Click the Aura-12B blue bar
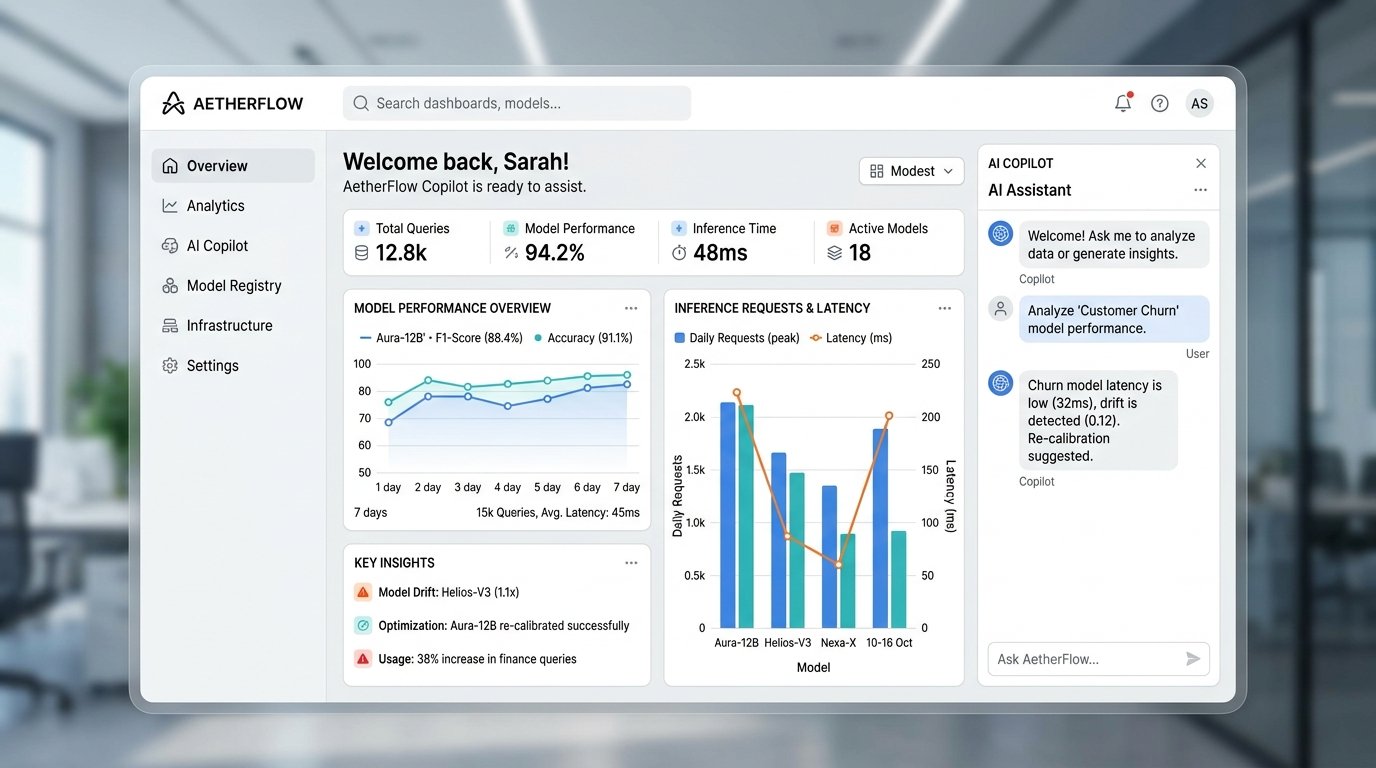Viewport: 1376px width, 768px height. coord(728,515)
